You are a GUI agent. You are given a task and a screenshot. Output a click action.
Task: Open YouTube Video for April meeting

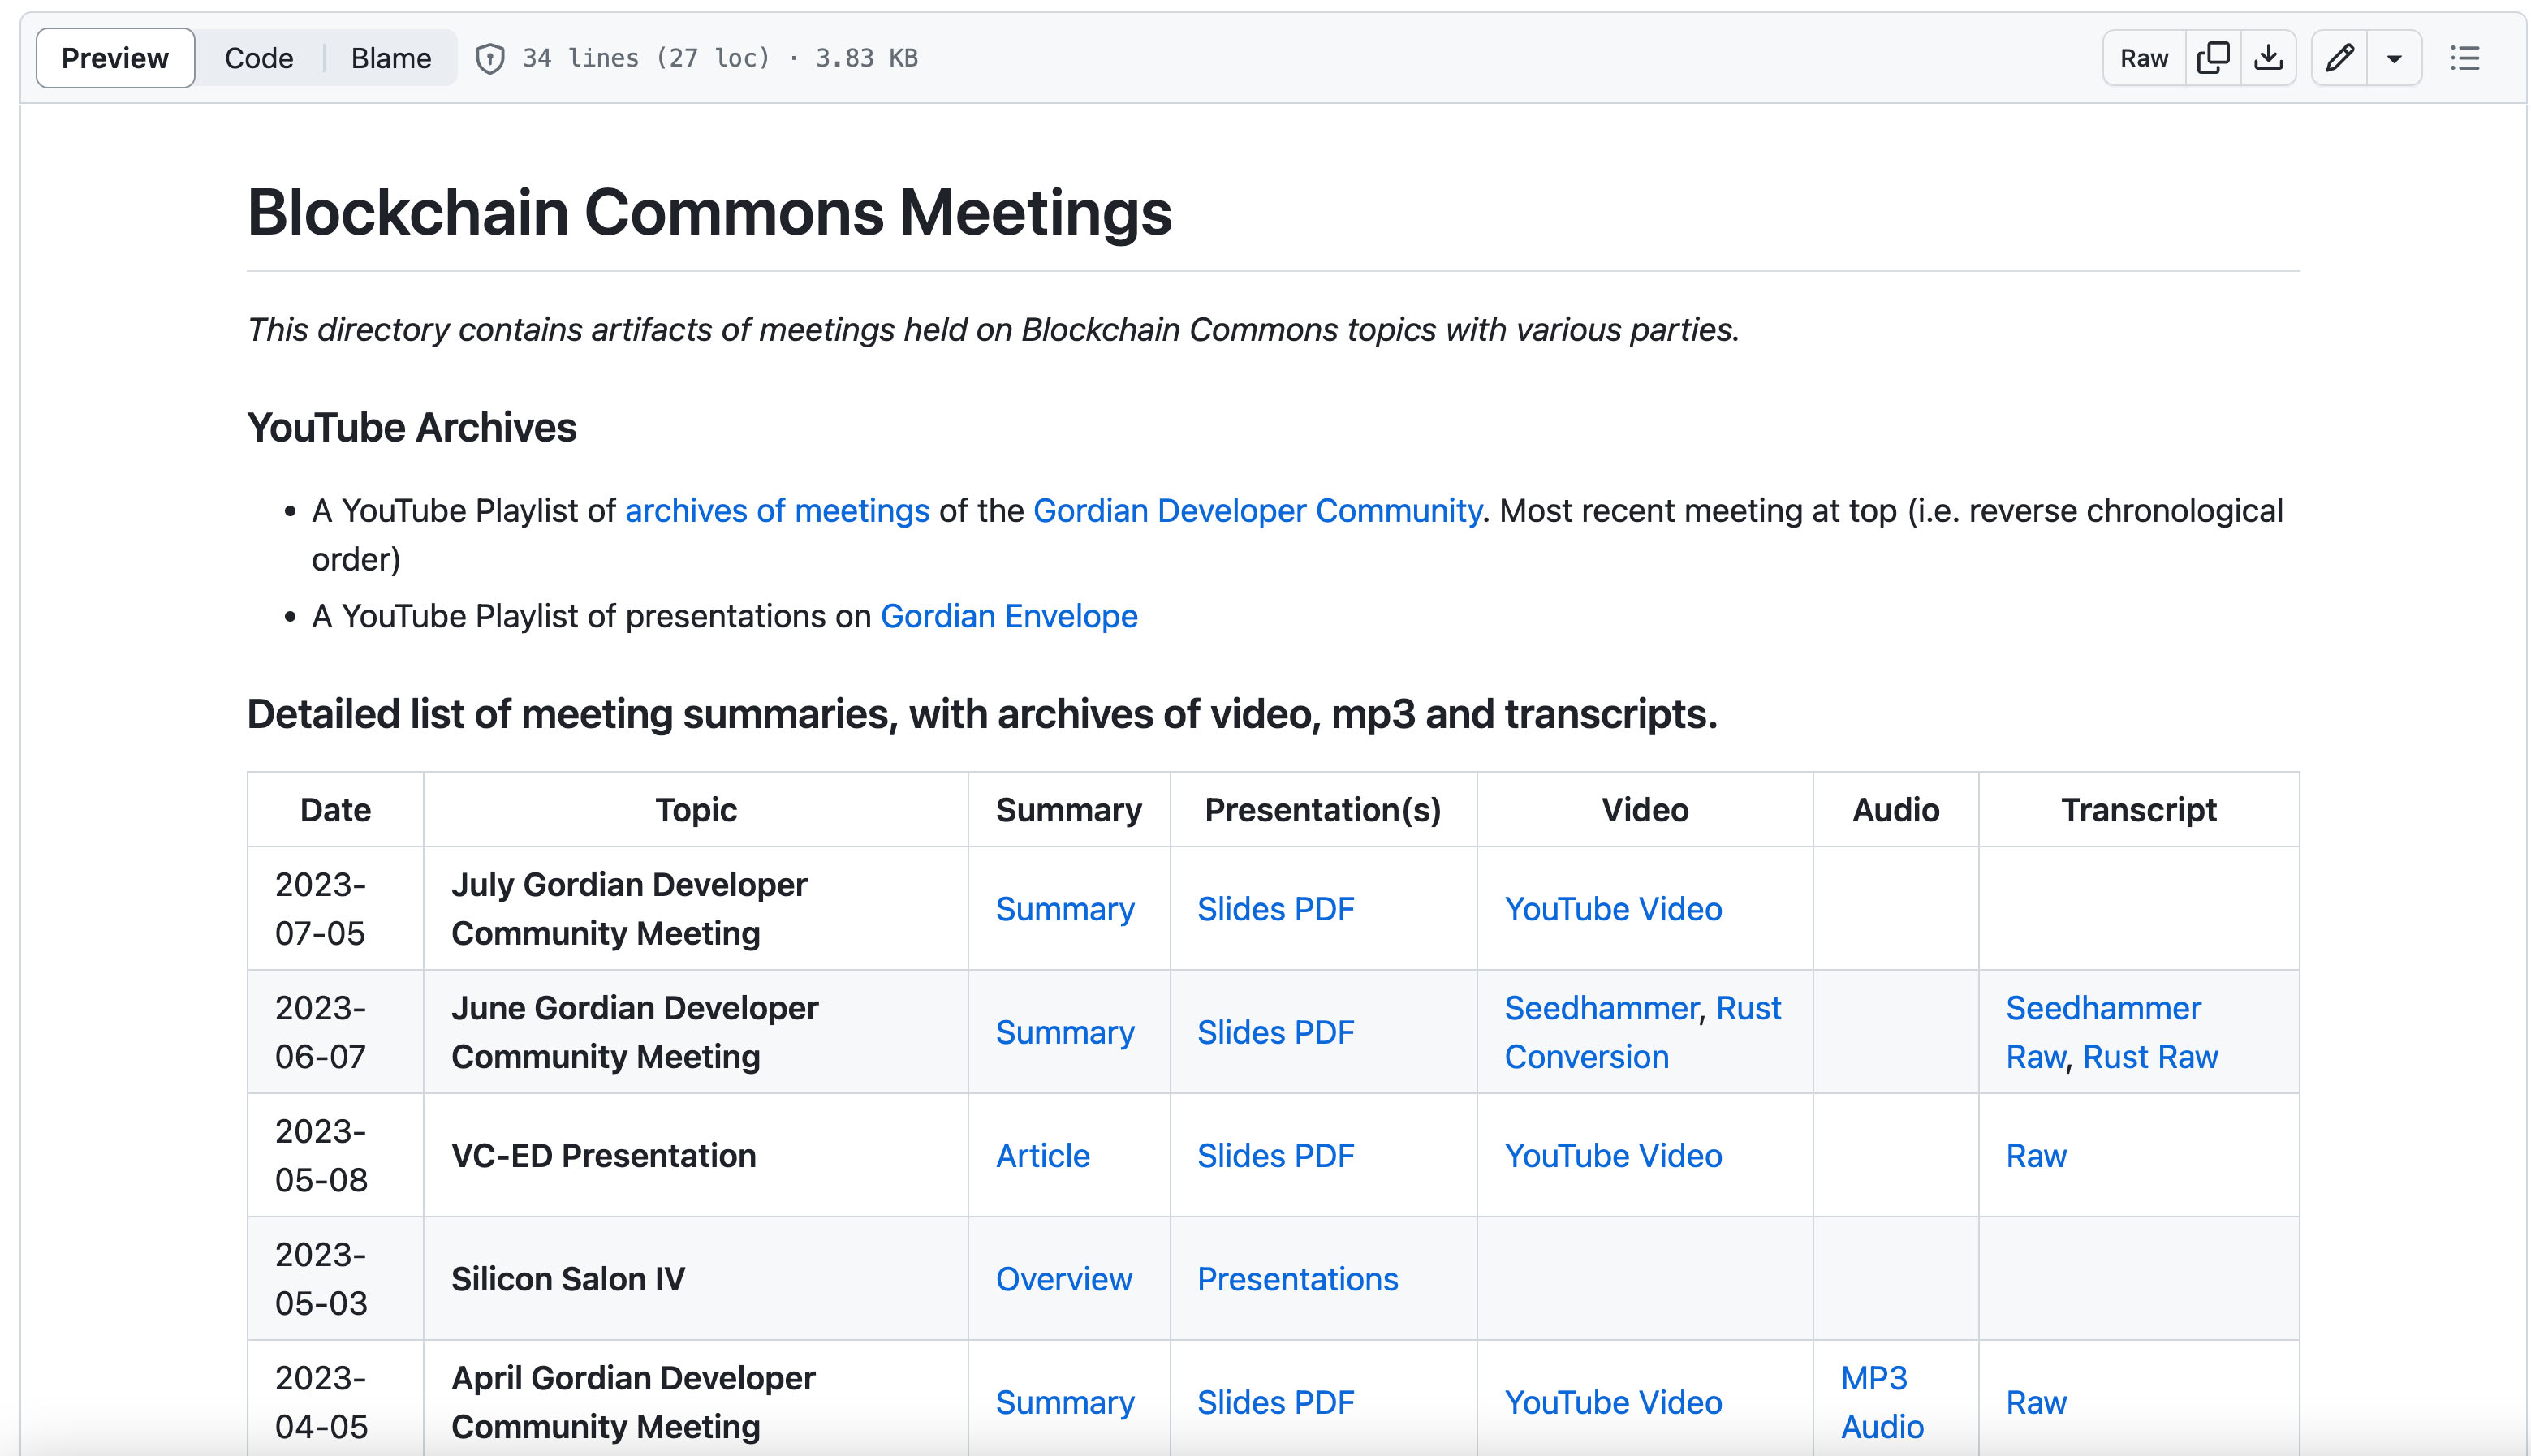(1613, 1402)
